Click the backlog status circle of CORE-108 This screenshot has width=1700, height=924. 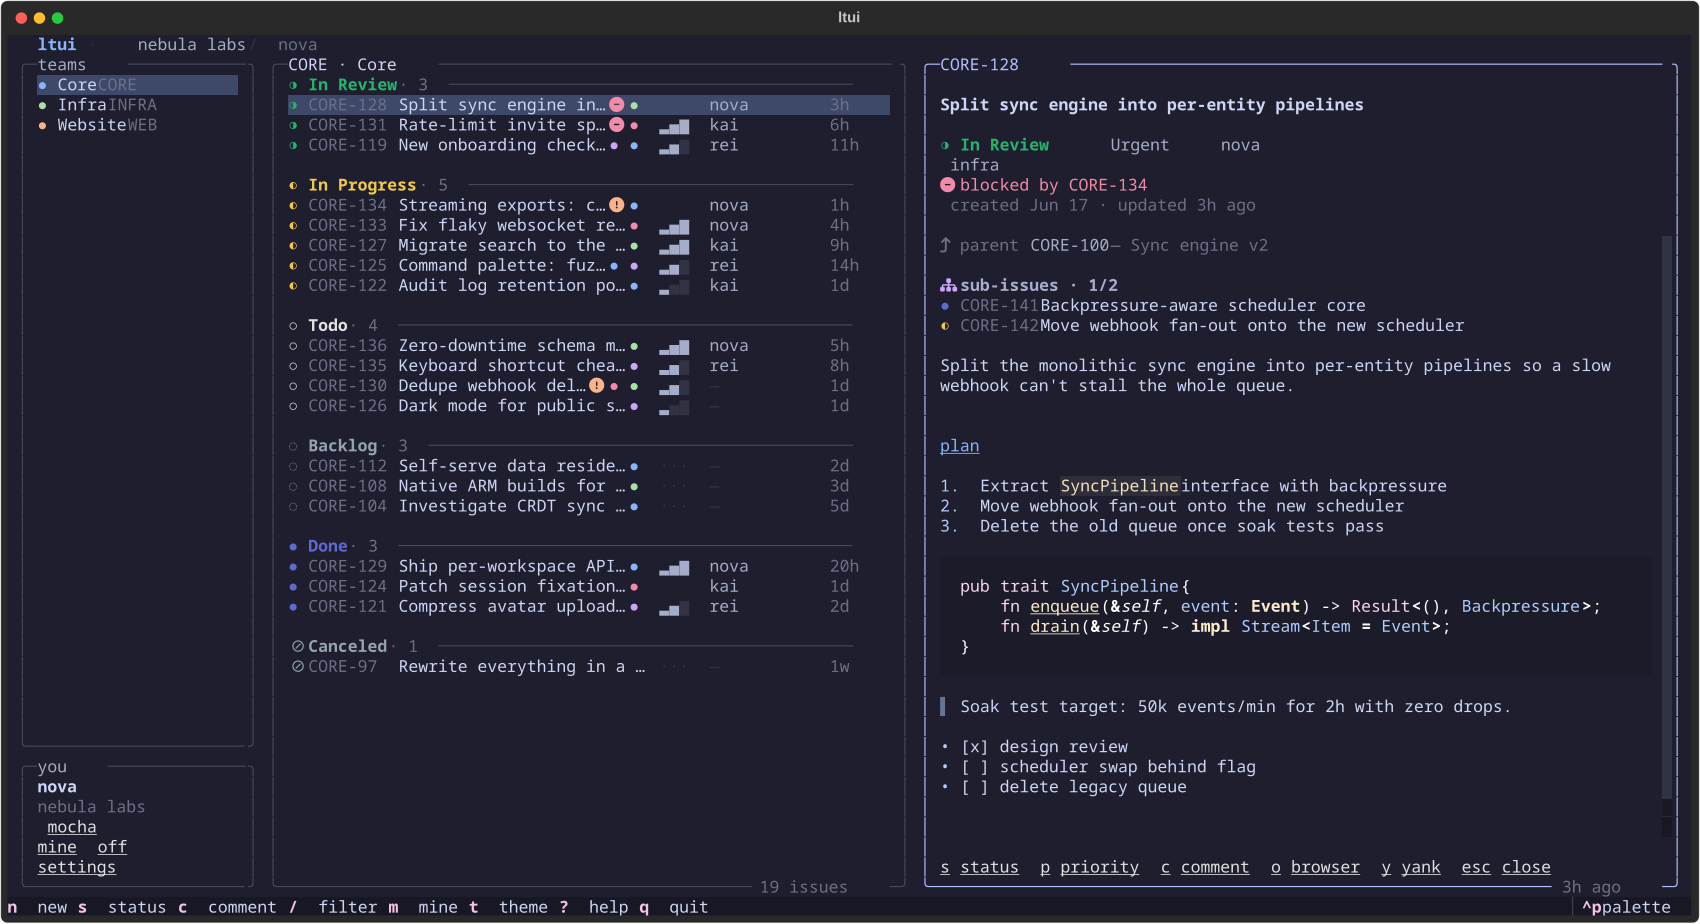click(x=293, y=486)
